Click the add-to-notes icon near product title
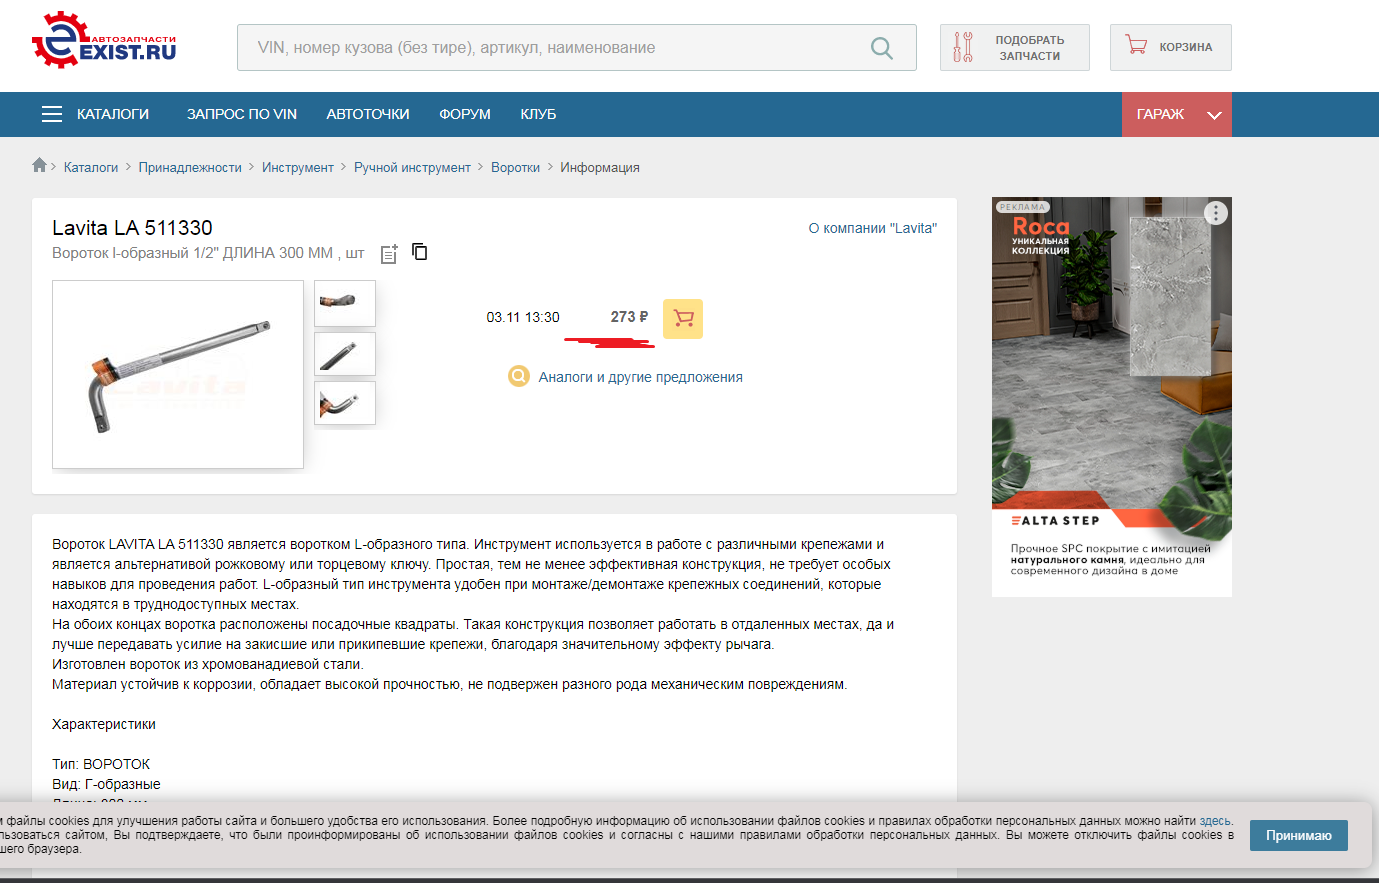This screenshot has width=1379, height=883. coord(389,254)
